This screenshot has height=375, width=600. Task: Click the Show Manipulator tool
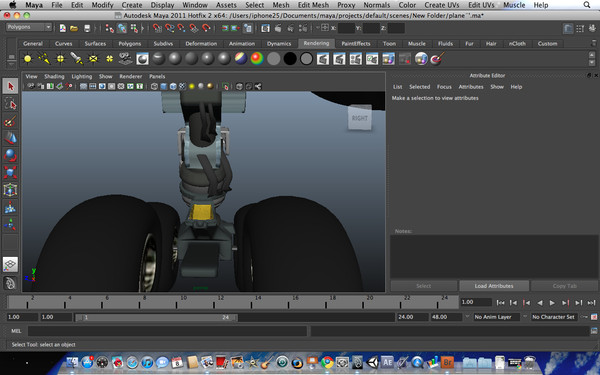(x=10, y=224)
